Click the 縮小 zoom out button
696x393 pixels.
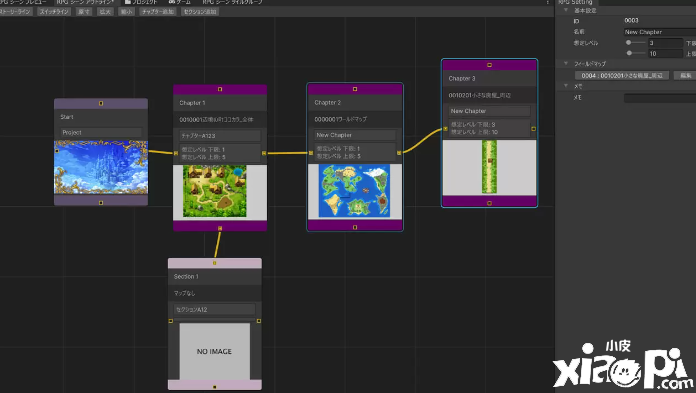click(127, 12)
